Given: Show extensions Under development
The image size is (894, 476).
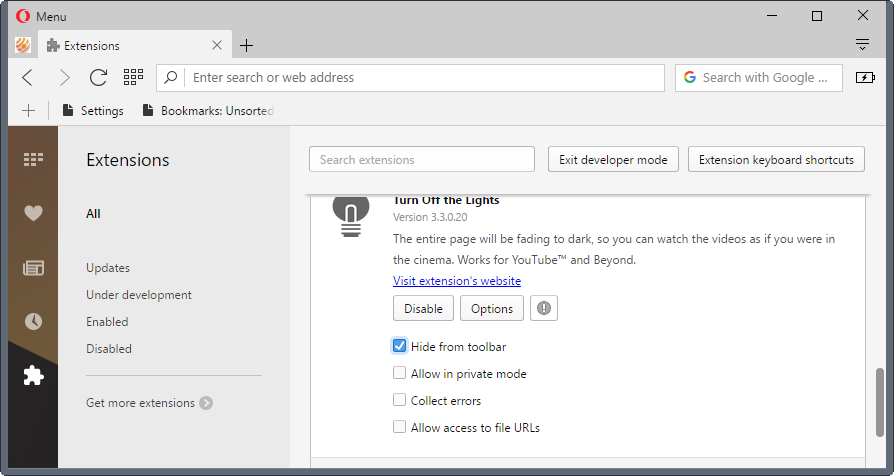Looking at the screenshot, I should [139, 295].
